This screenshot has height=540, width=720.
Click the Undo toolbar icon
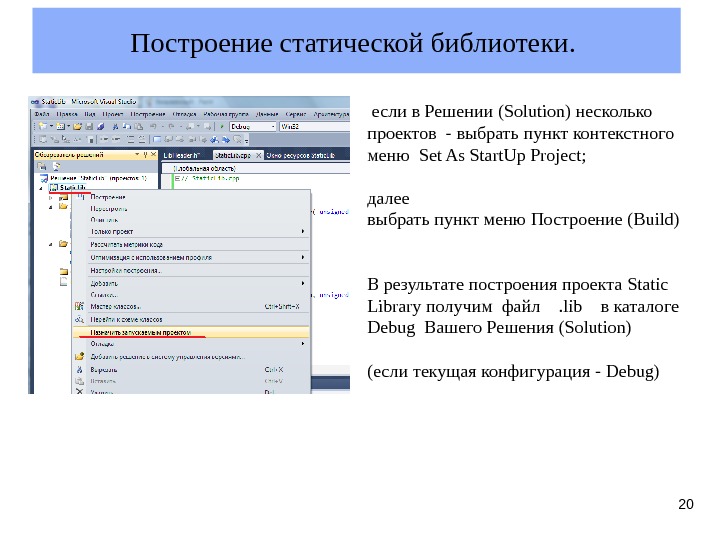(x=153, y=126)
